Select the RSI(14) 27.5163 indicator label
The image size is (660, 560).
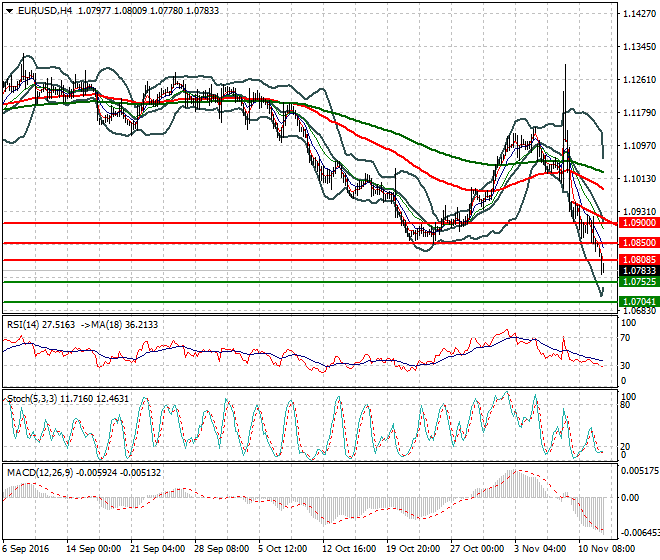pos(41,325)
